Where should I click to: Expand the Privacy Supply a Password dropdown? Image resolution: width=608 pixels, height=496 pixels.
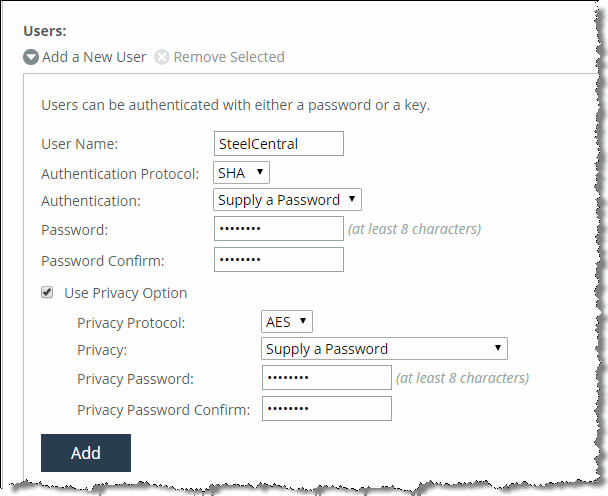(x=384, y=349)
